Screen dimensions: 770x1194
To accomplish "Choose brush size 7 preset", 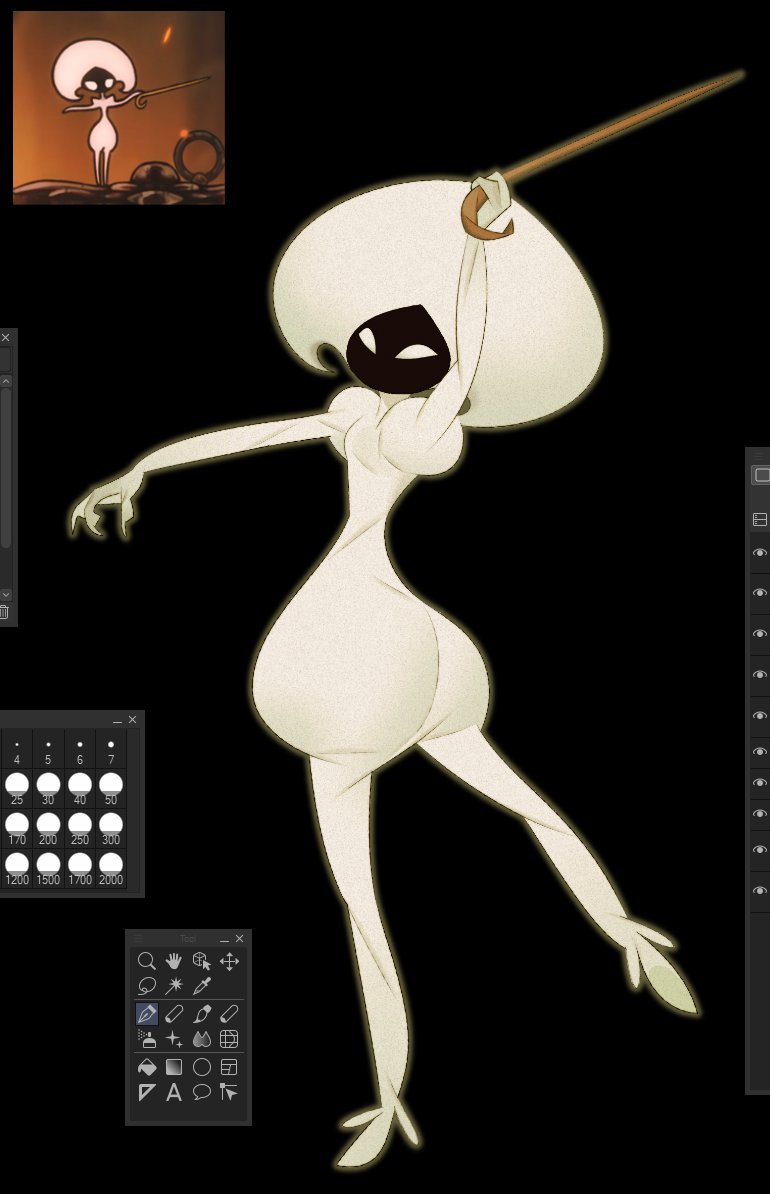I will tap(110, 750).
